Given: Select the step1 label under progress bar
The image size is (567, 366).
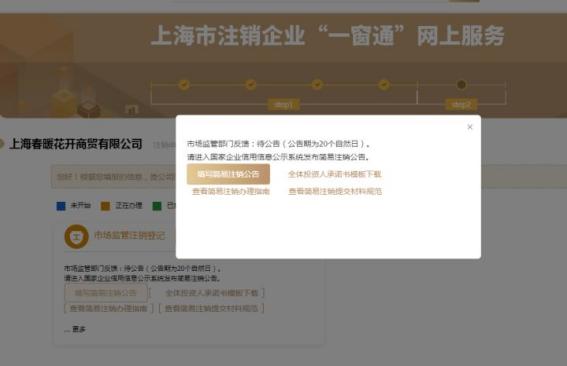Looking at the screenshot, I should (284, 105).
